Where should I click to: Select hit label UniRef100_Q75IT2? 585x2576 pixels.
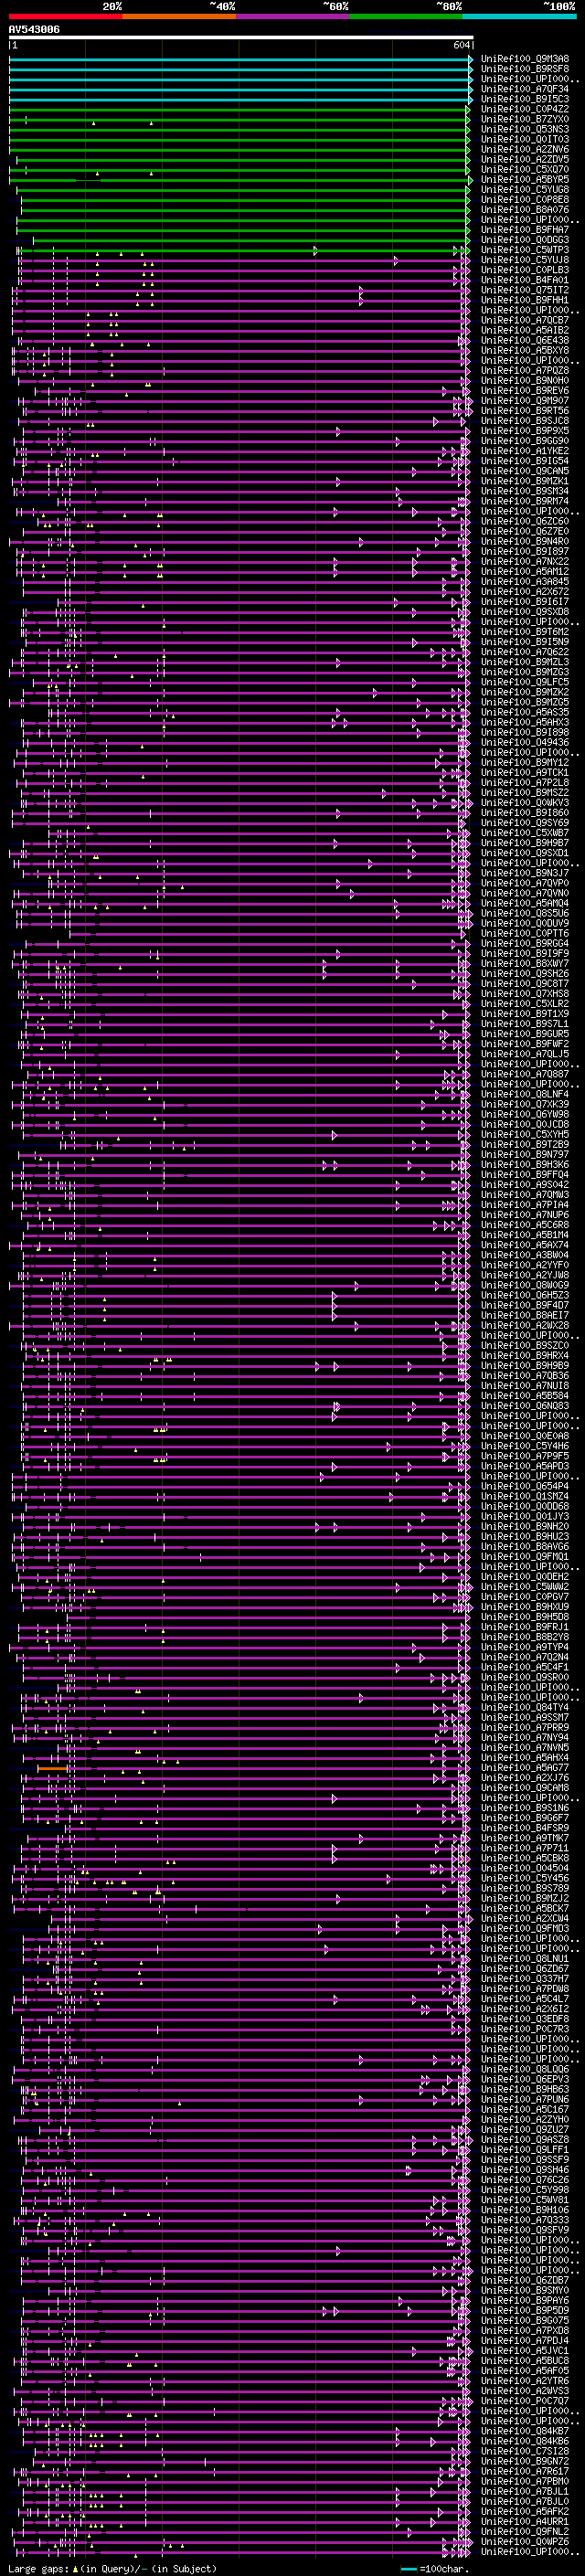point(525,290)
